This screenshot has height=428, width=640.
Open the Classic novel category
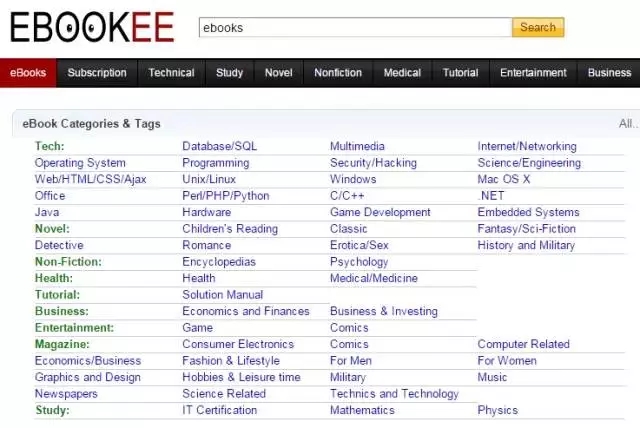coord(349,229)
